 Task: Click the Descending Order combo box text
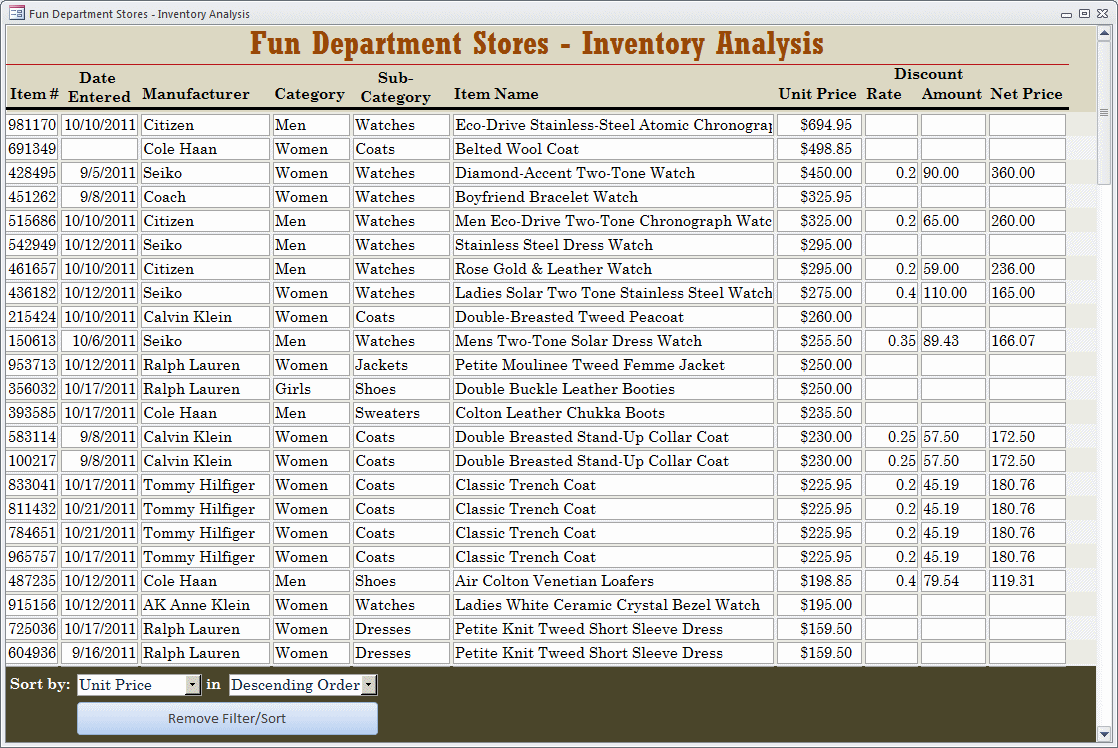(296, 685)
